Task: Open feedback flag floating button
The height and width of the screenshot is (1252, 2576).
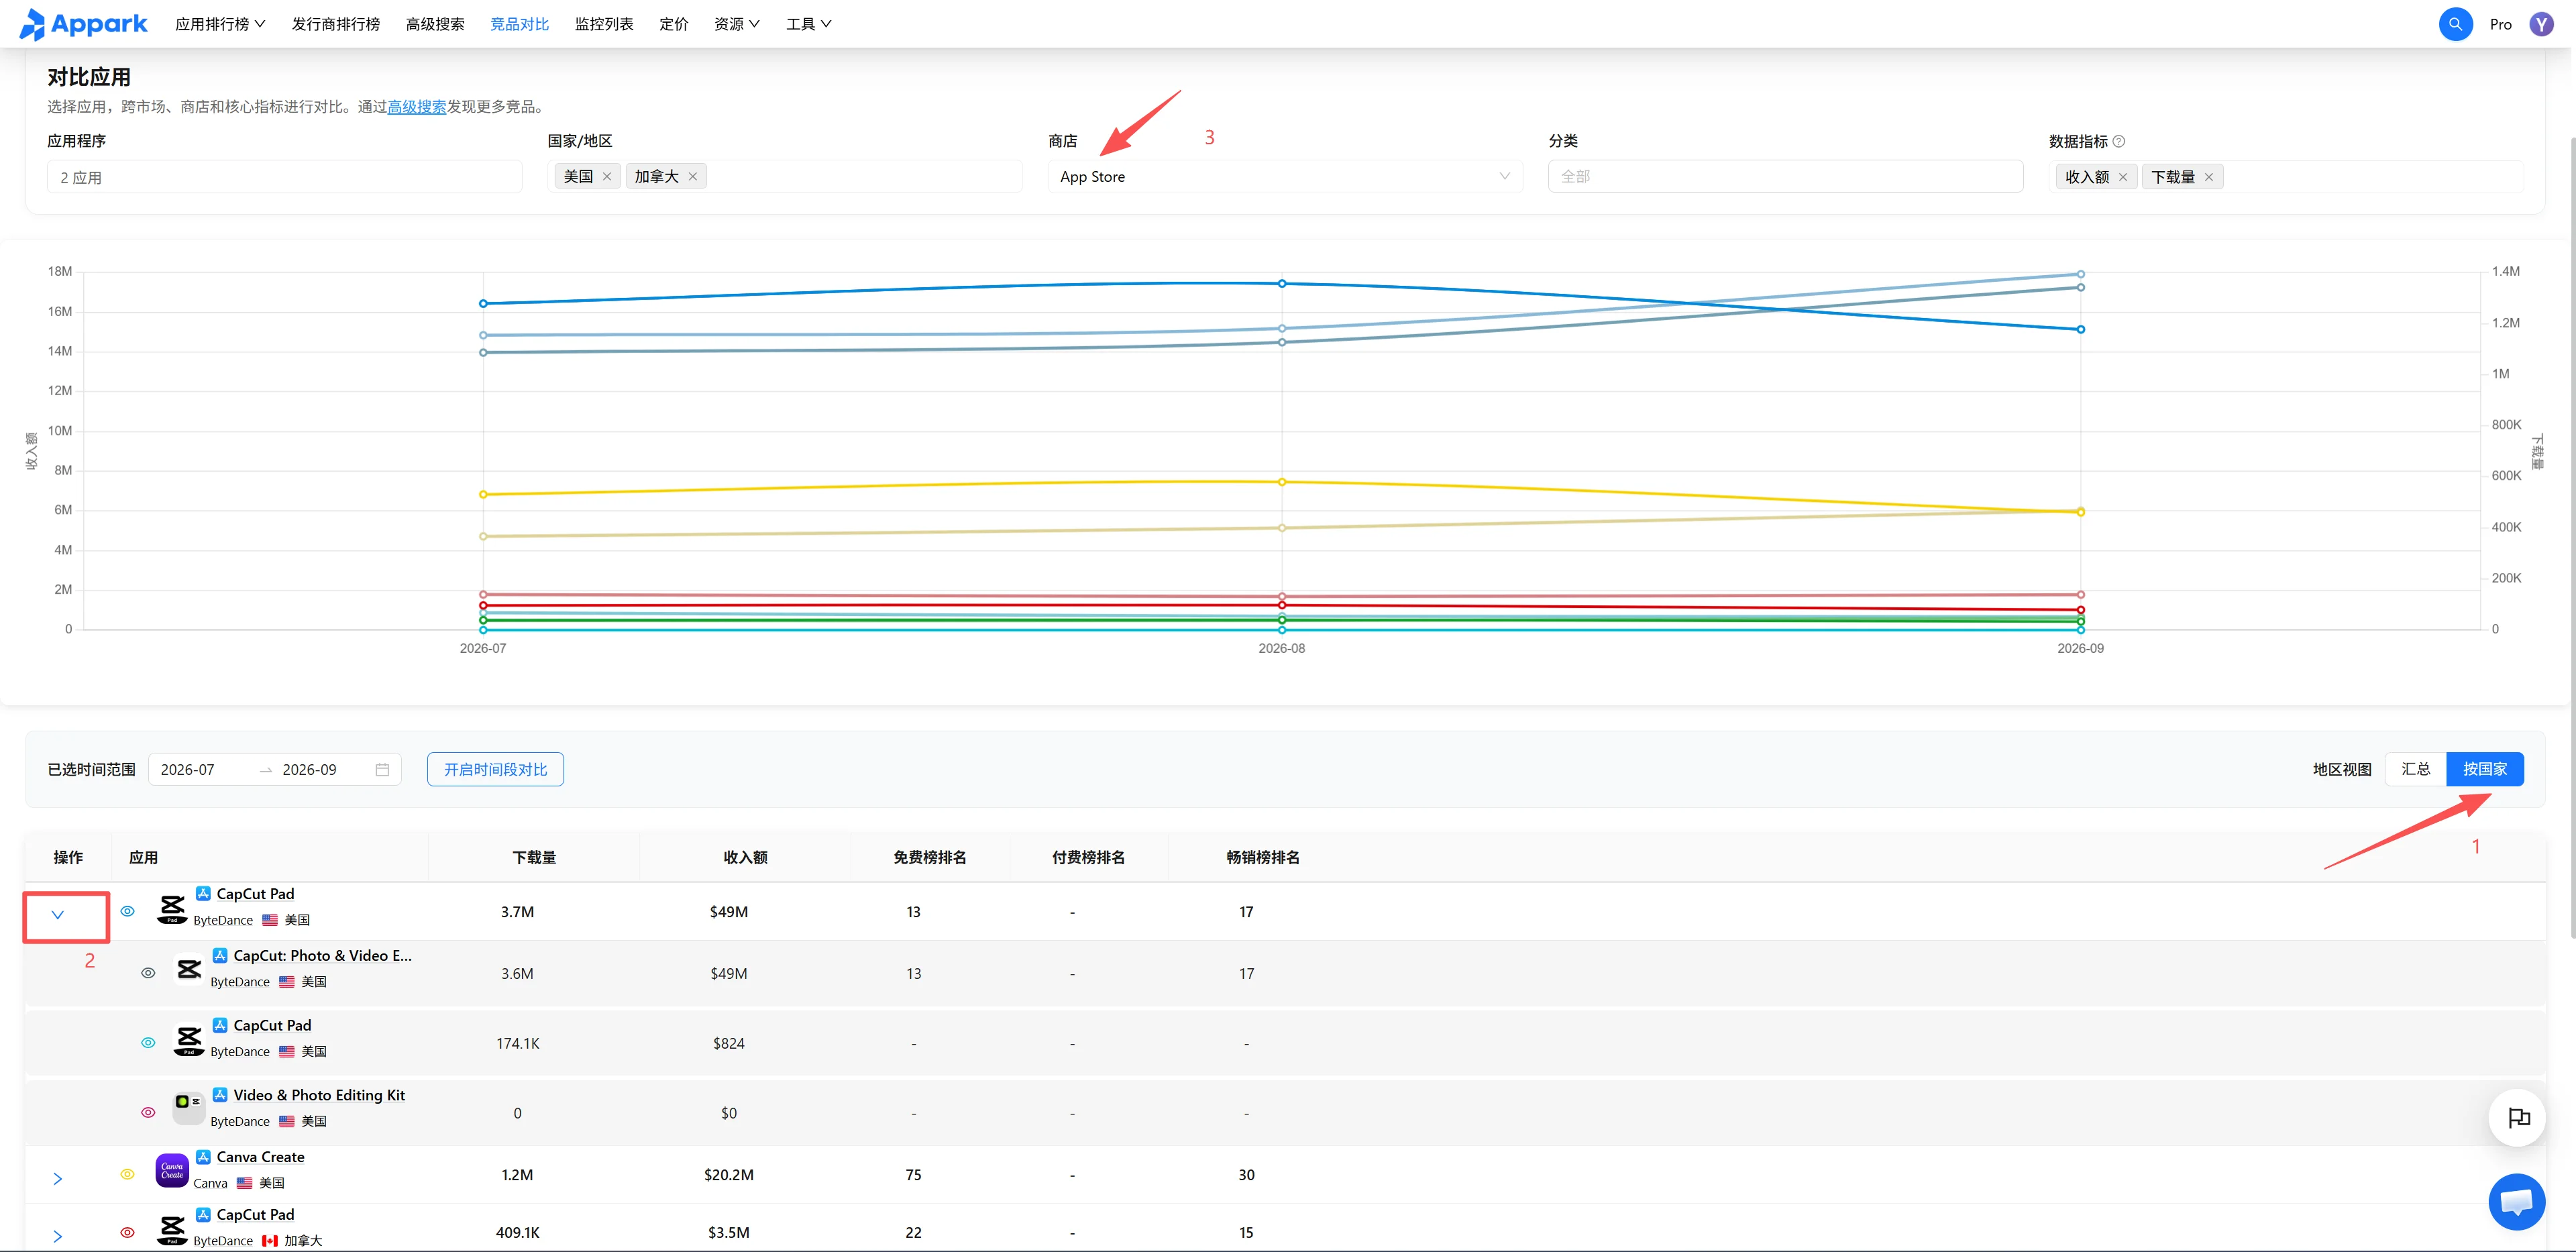Action: coord(2516,1117)
